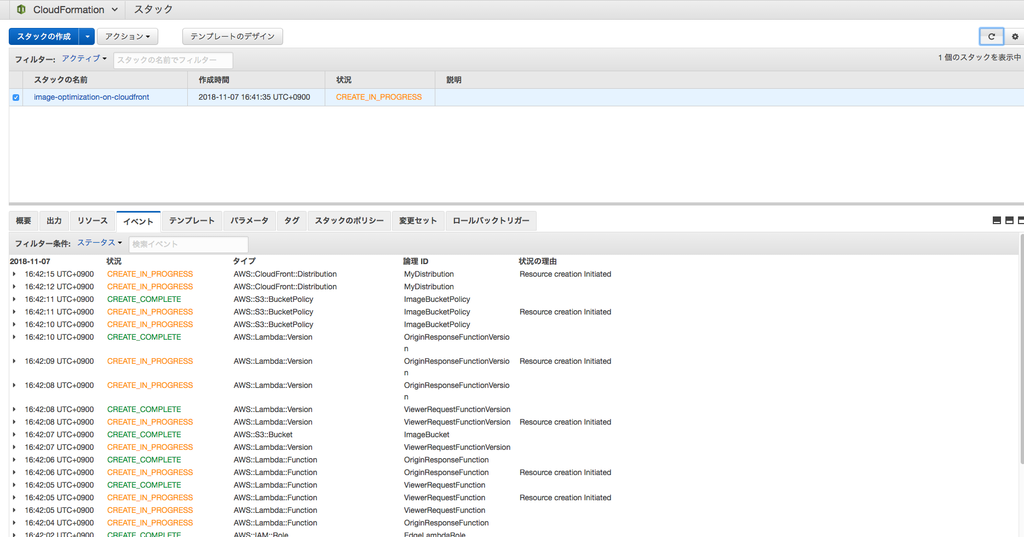Switch to the テンプレート tab
The width and height of the screenshot is (1024, 537).
[x=192, y=221]
